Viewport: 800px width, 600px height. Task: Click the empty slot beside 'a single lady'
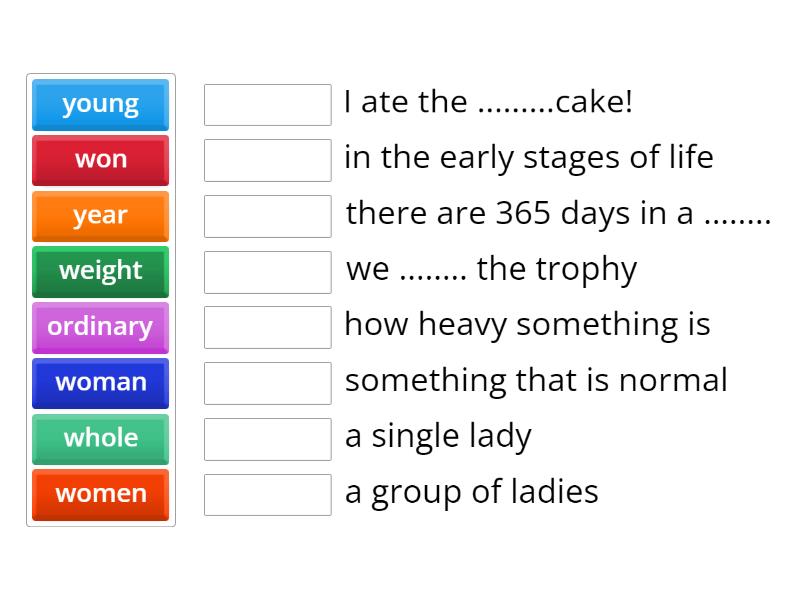[x=267, y=439]
